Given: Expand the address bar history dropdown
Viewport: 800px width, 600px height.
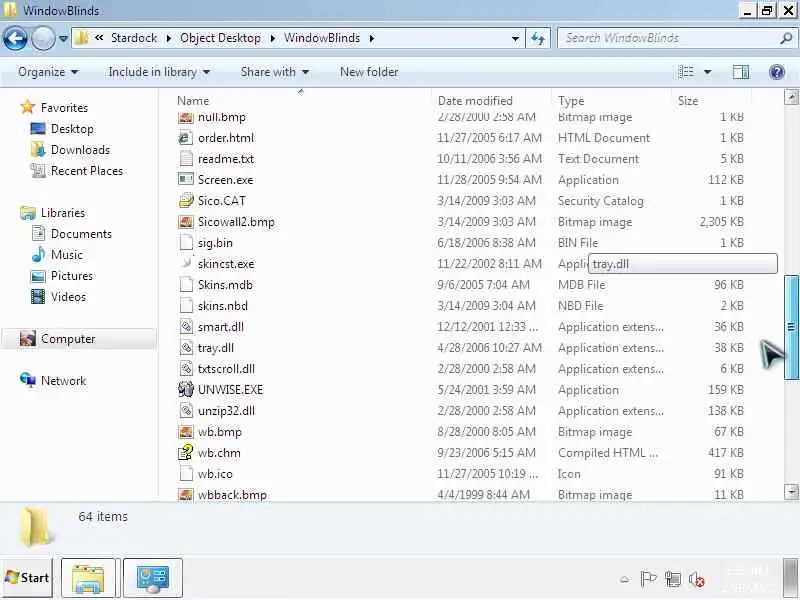Looking at the screenshot, I should (x=515, y=38).
